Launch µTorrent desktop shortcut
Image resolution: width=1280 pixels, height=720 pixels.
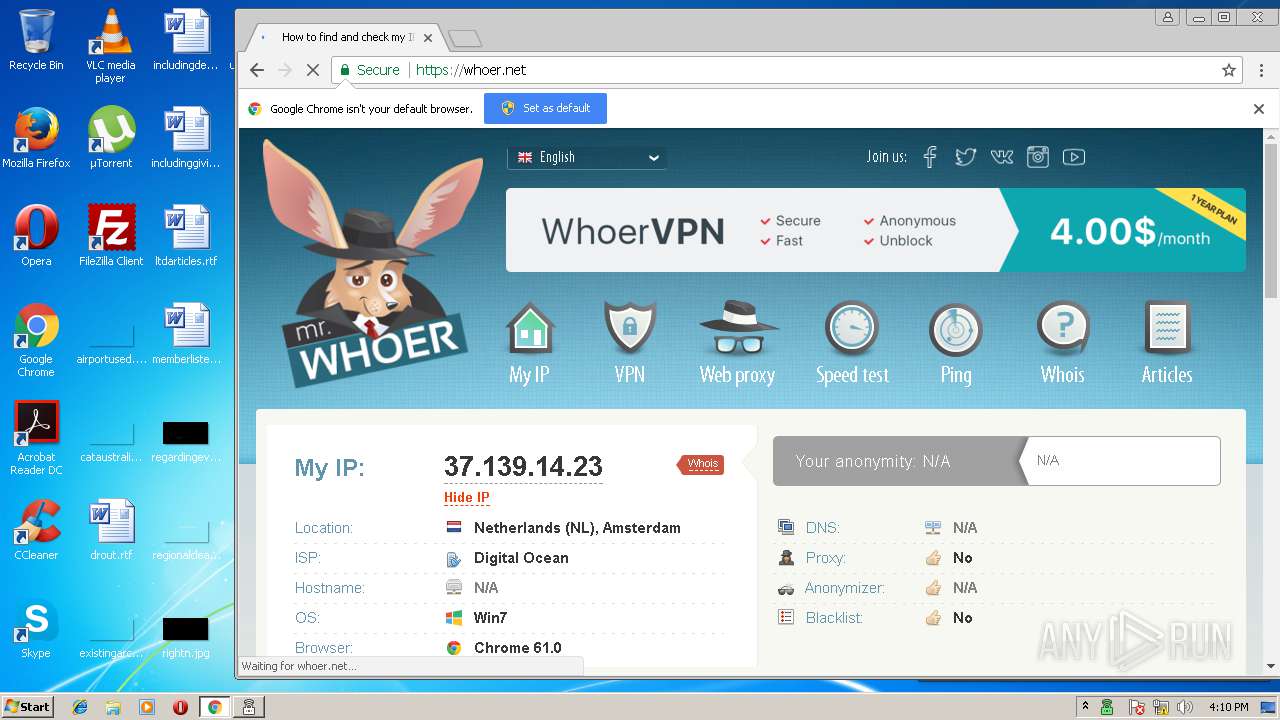click(x=110, y=137)
